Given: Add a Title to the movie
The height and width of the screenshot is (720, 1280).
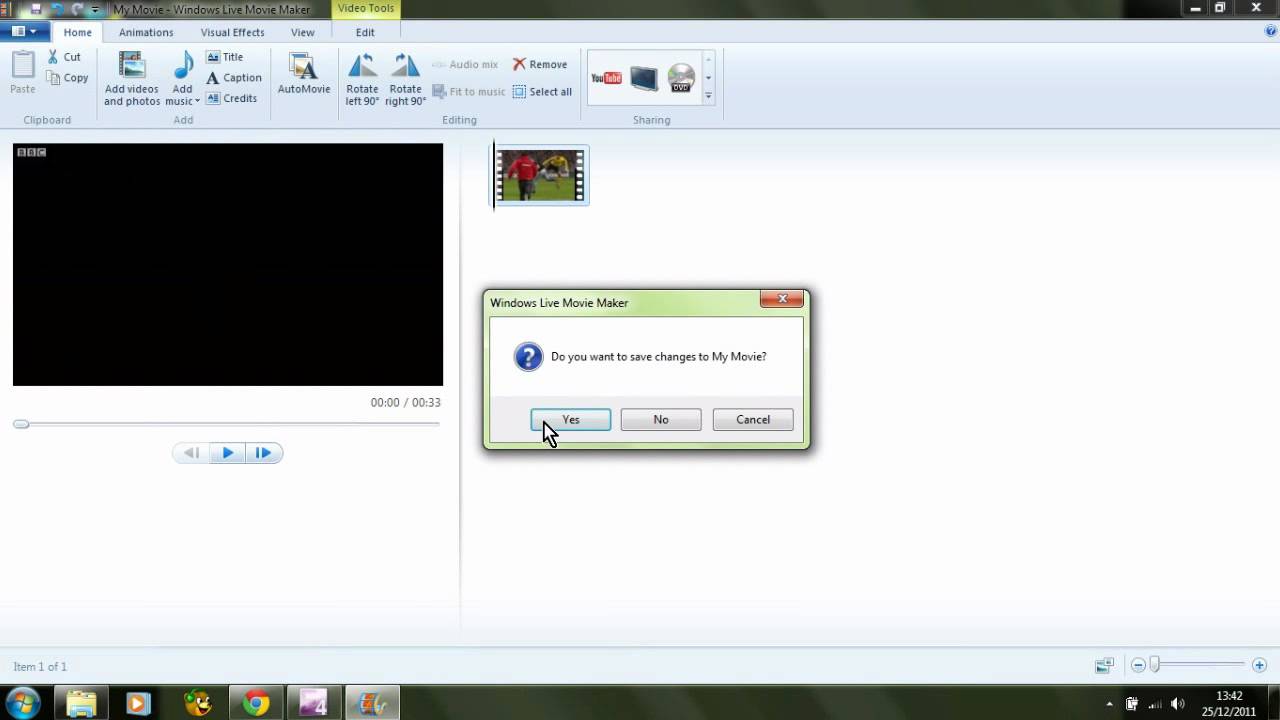Looking at the screenshot, I should tap(225, 57).
